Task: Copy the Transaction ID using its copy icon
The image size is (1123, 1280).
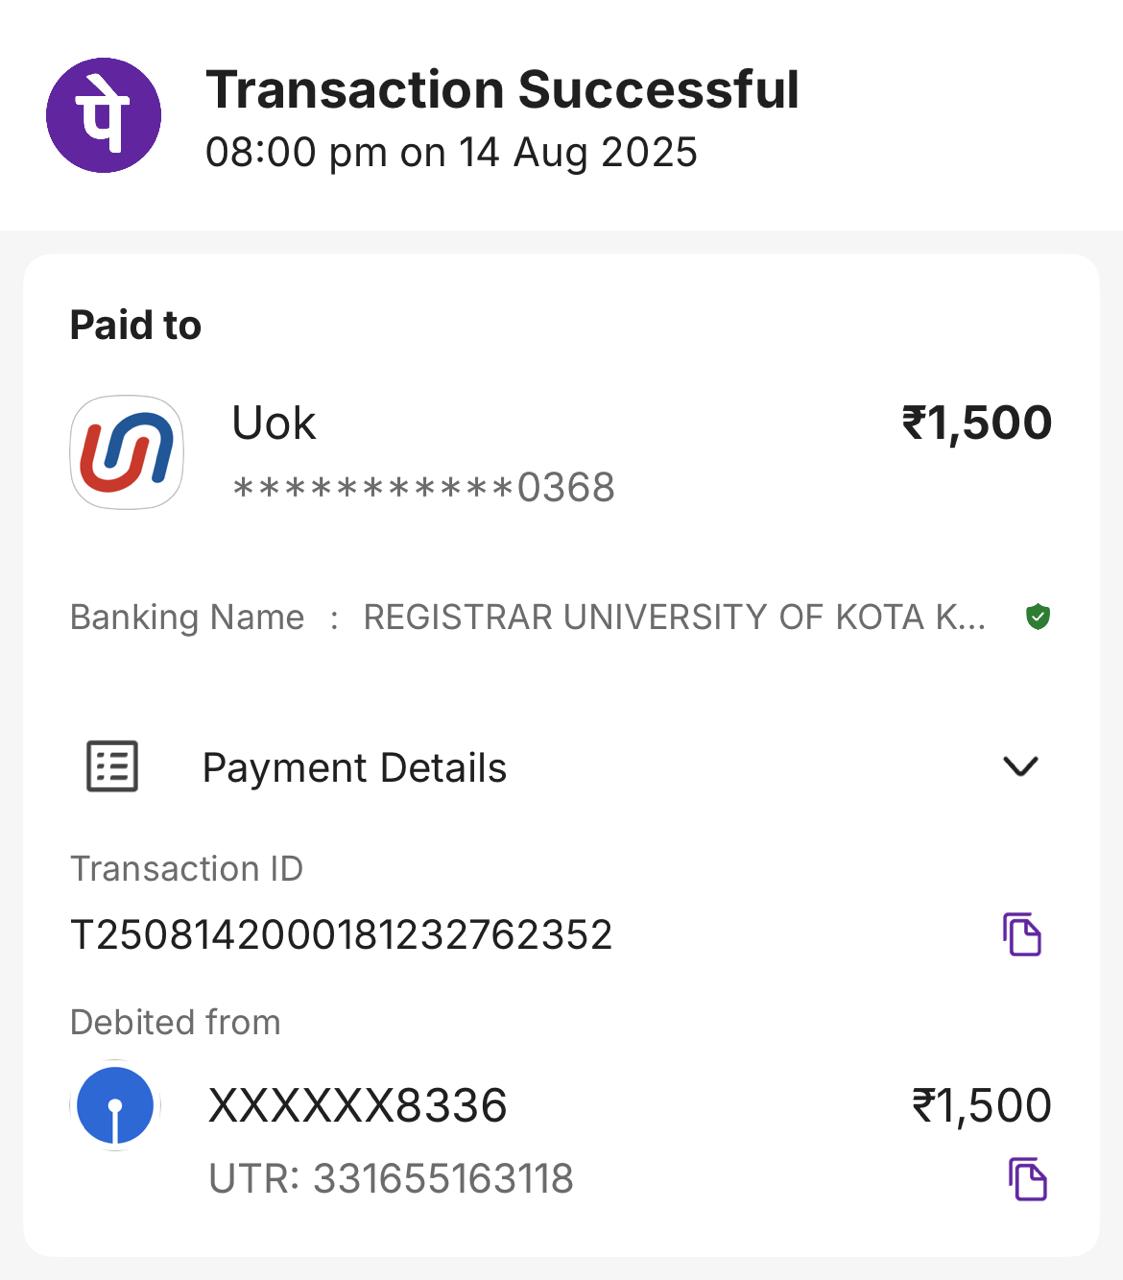Action: pos(1022,935)
